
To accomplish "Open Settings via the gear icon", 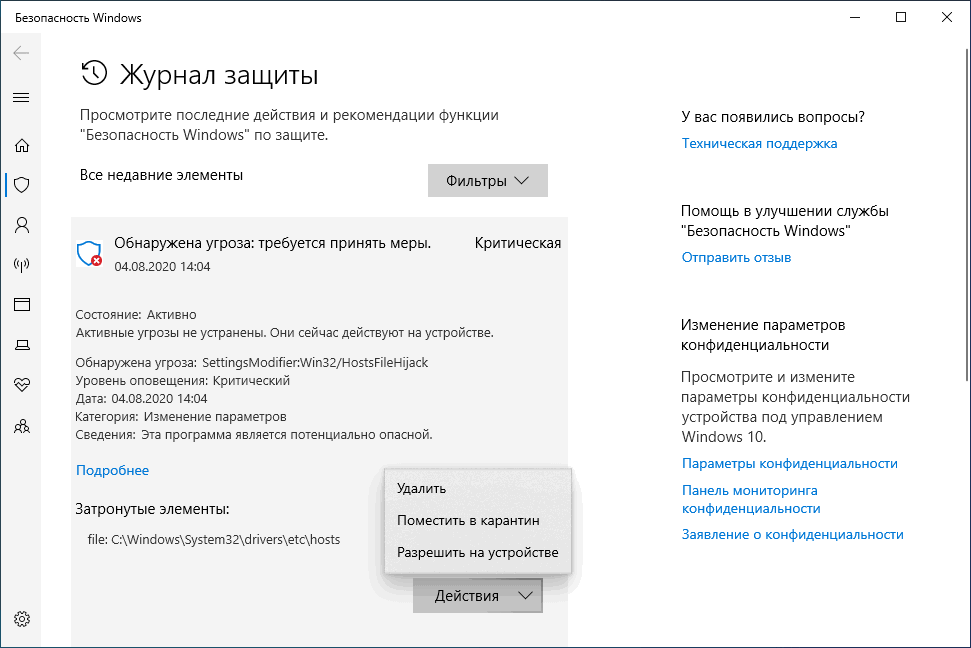I will coord(22,618).
